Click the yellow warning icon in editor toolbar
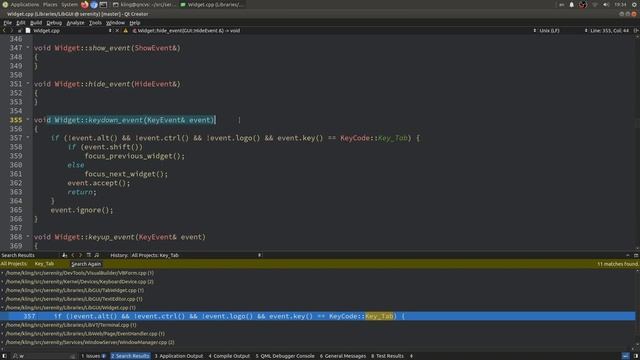Image resolution: width=640 pixels, height=360 pixels. [125, 31]
